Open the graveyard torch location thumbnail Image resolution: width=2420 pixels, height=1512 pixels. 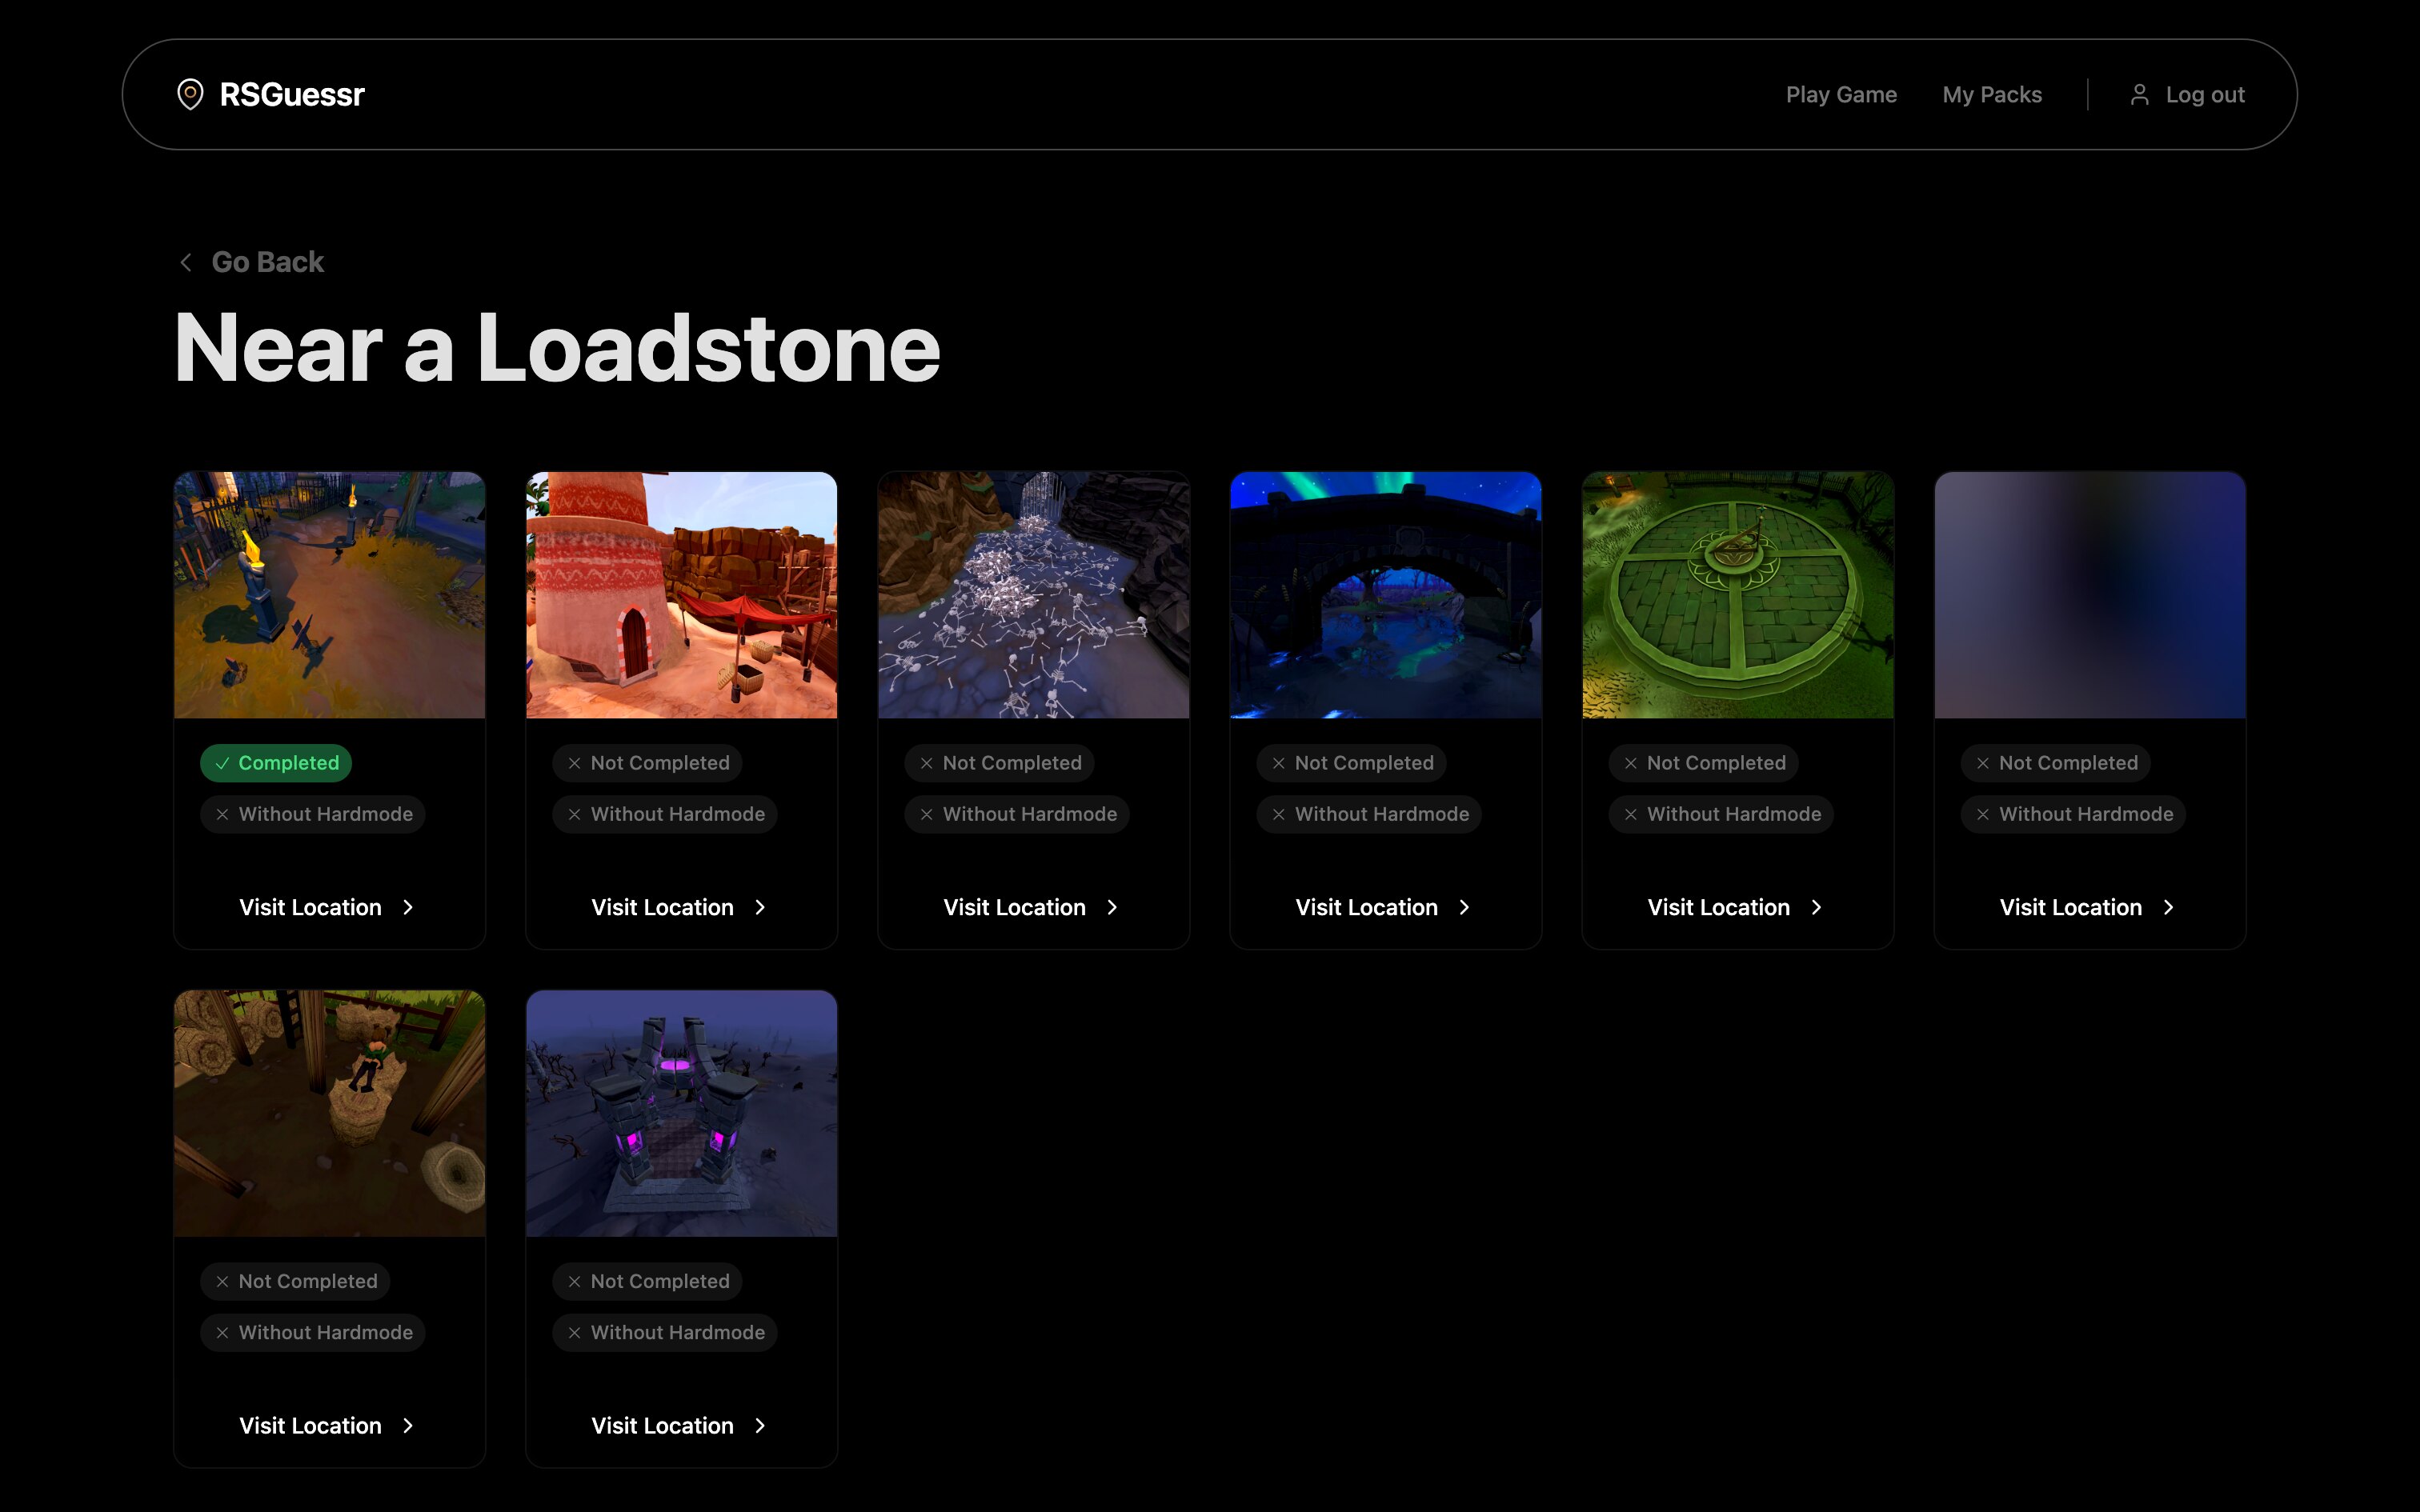(330, 595)
